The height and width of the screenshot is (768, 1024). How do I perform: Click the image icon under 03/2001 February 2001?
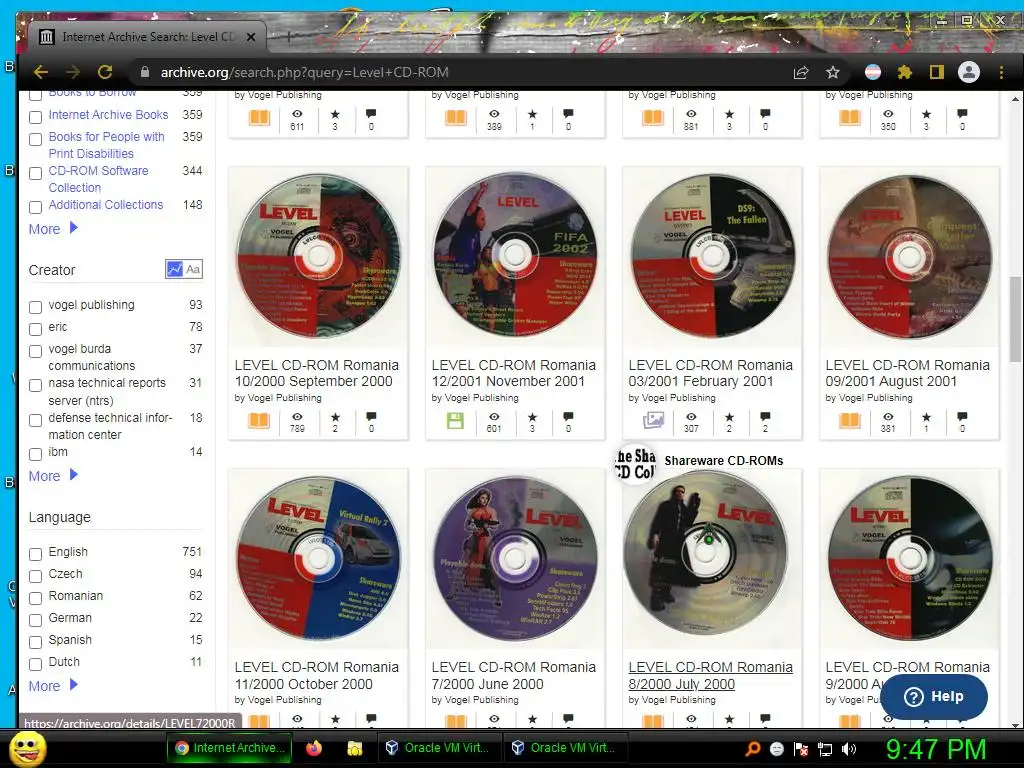[x=653, y=420]
